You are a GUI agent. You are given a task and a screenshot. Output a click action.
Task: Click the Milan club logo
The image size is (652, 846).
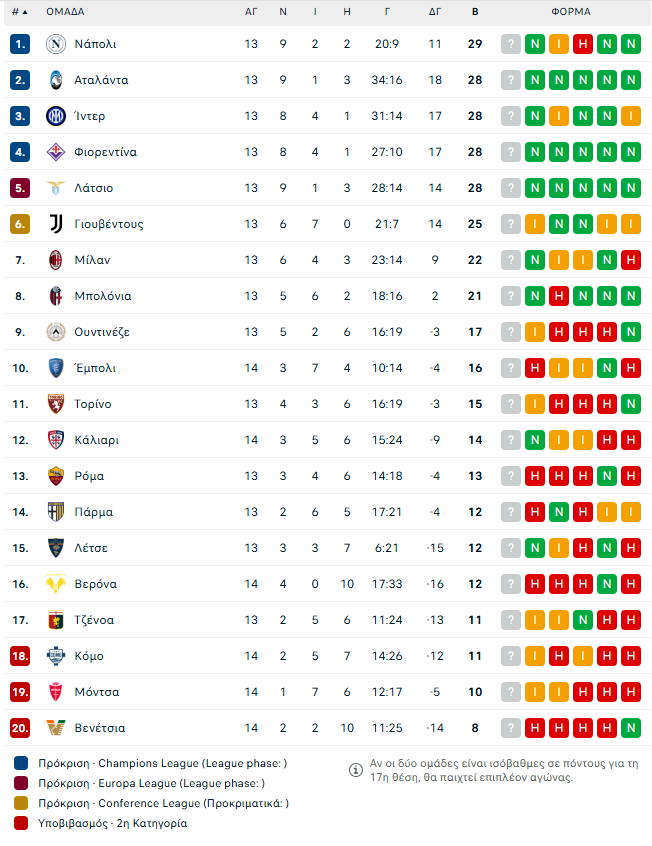pos(56,260)
